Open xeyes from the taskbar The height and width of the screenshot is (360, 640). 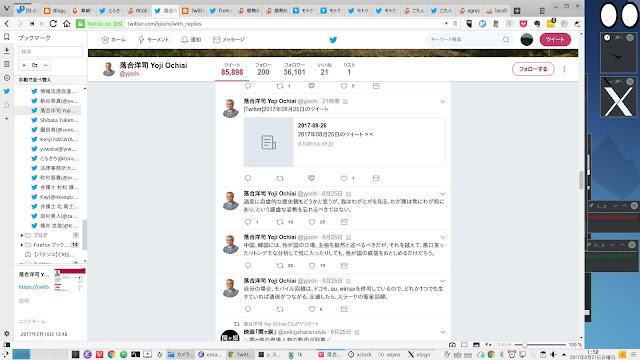tap(389, 354)
